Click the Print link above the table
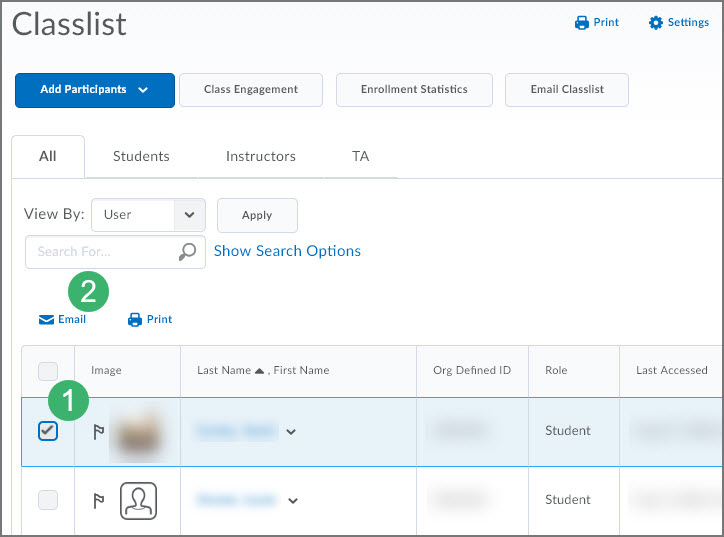 tap(159, 319)
